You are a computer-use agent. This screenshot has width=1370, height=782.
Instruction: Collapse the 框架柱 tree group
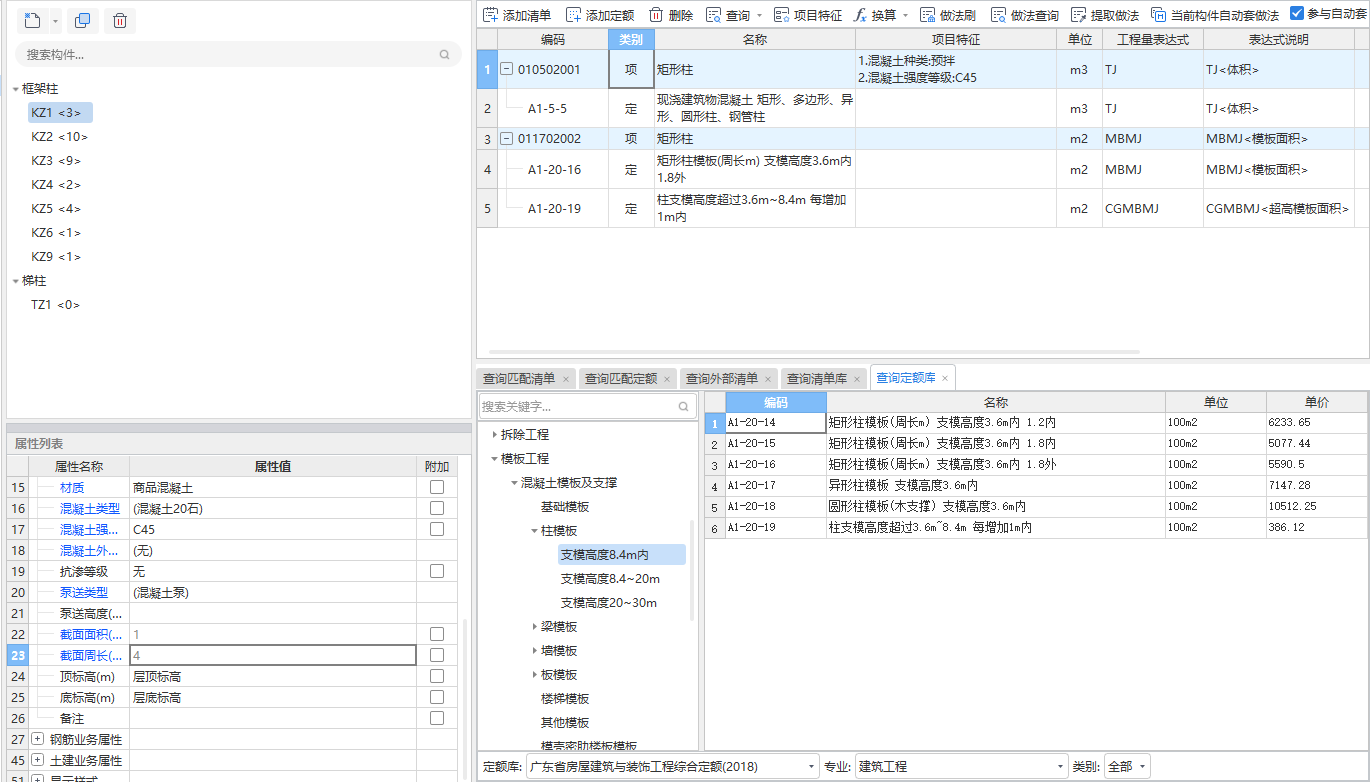pos(15,89)
